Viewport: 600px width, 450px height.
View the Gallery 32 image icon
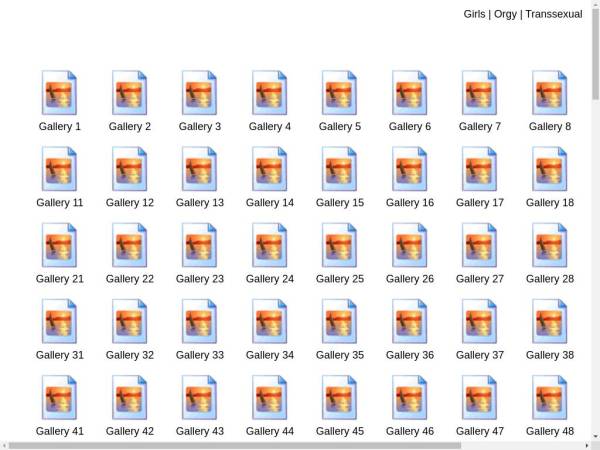click(129, 321)
